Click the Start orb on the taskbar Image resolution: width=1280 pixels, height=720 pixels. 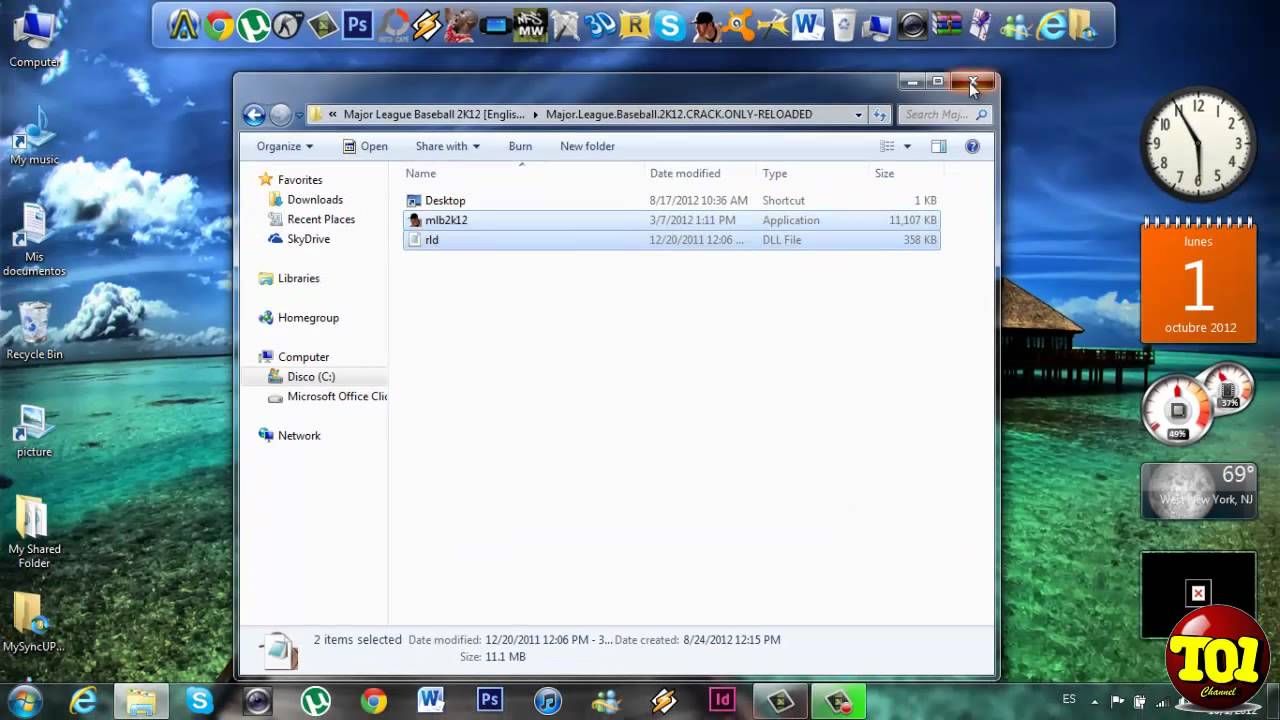click(x=25, y=700)
